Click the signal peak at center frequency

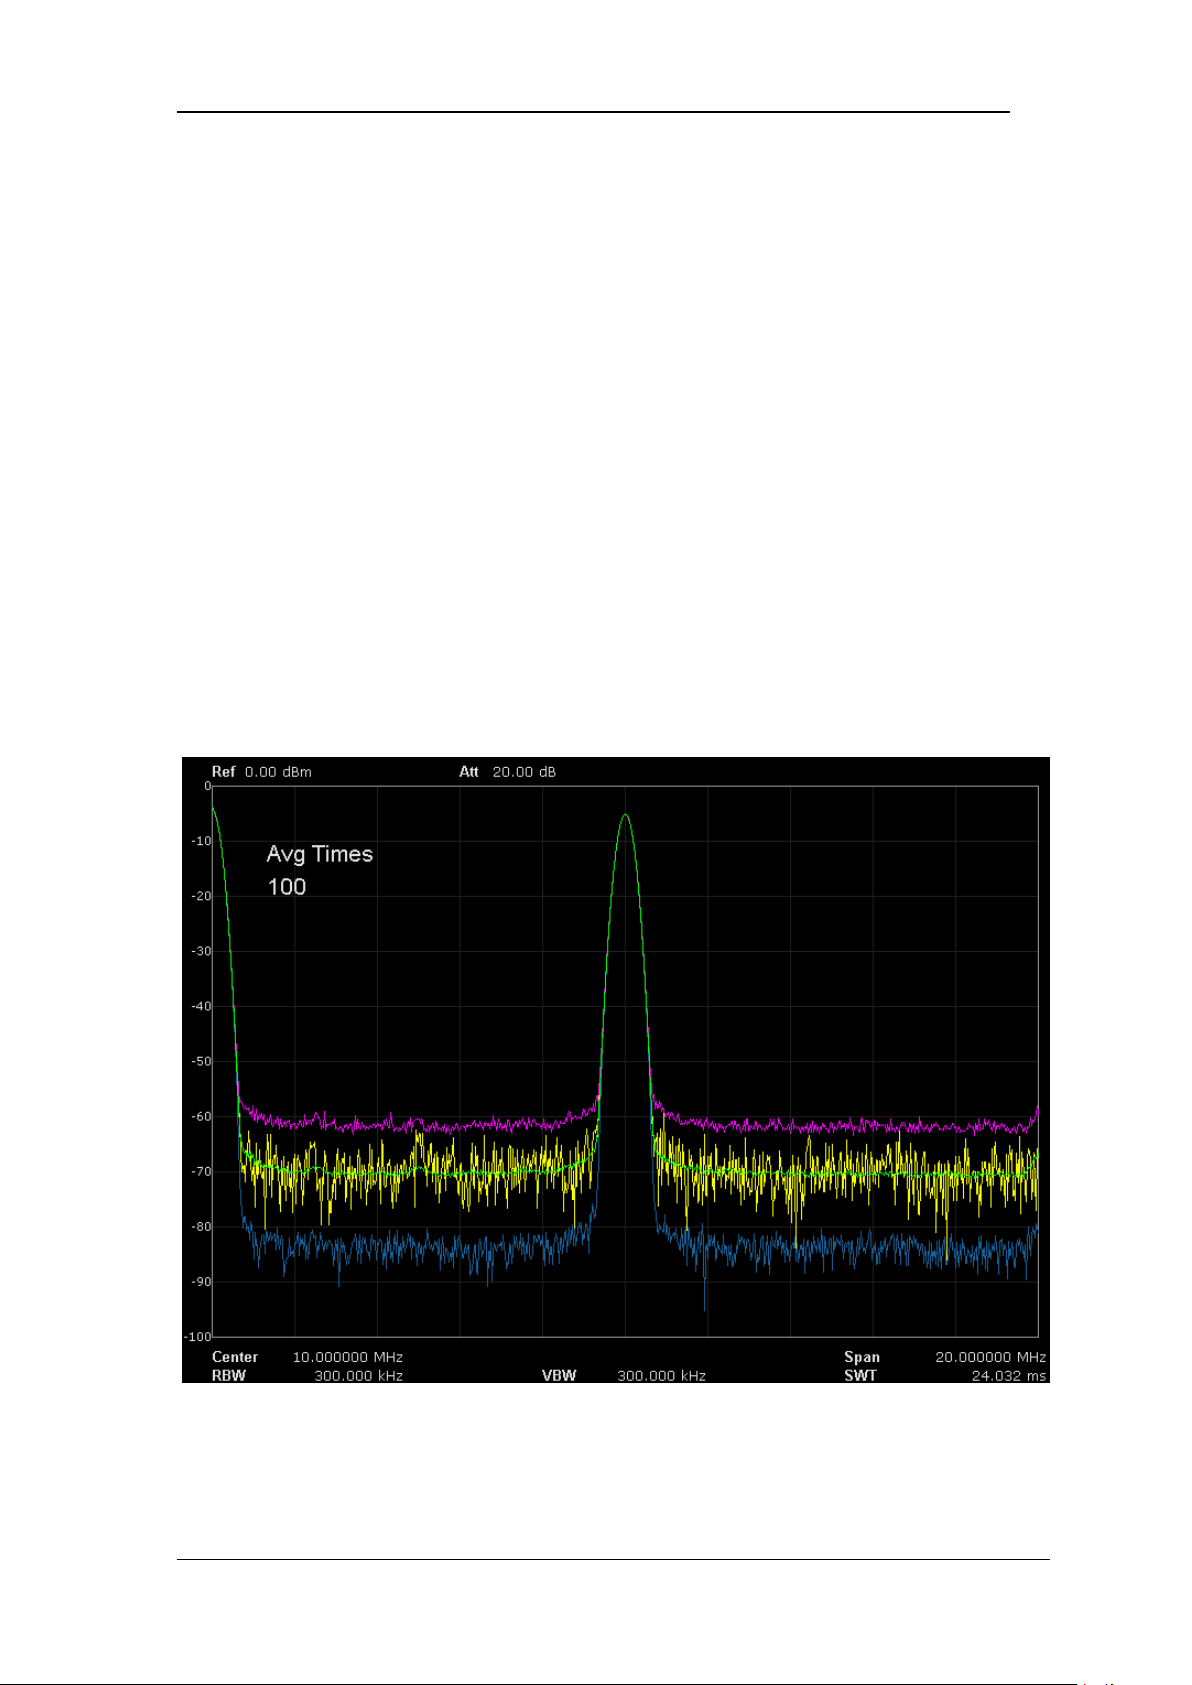[625, 815]
